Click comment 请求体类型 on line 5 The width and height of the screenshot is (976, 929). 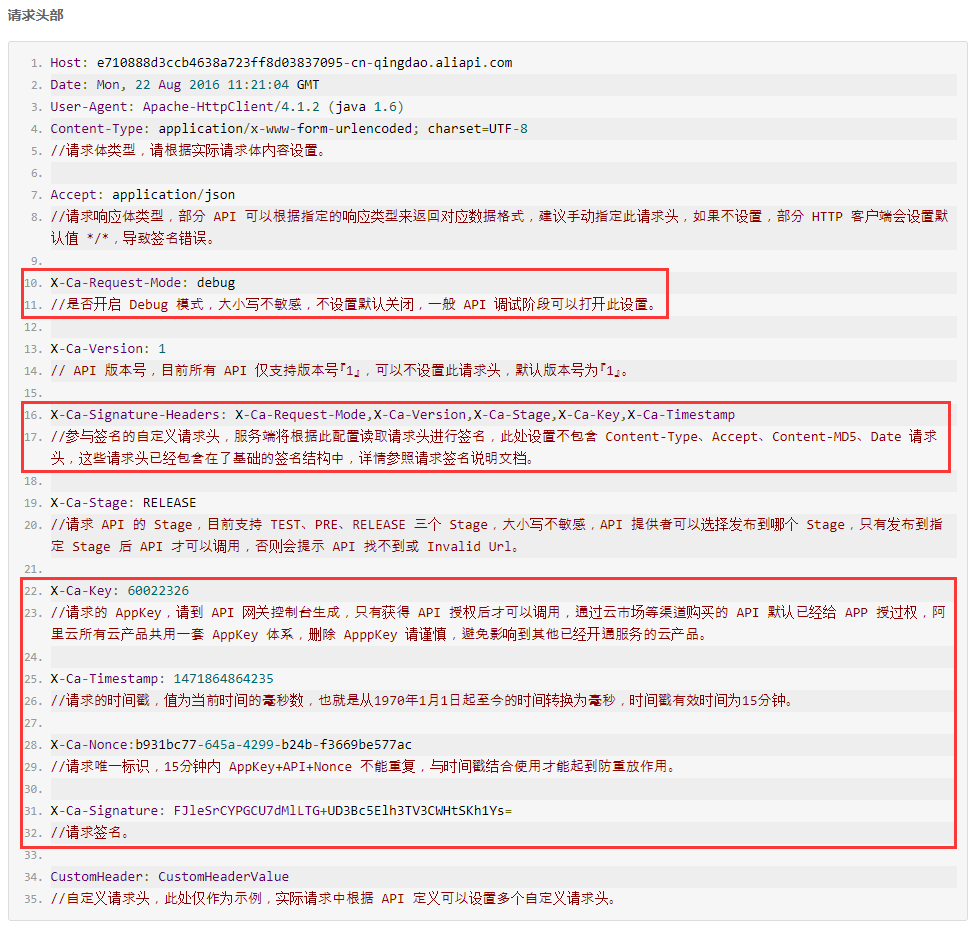tap(188, 151)
